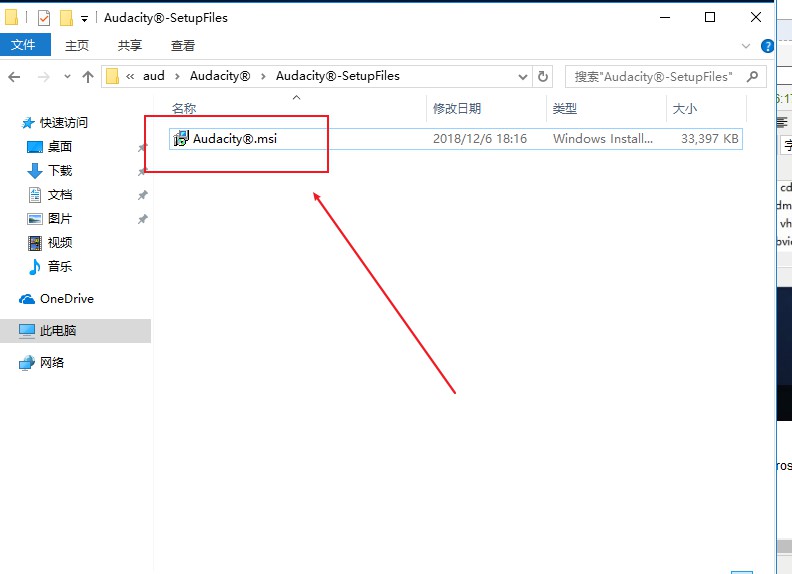This screenshot has height=574, width=792.
Task: Expand the ribbon with the chevron
Action: pyautogui.click(x=746, y=46)
